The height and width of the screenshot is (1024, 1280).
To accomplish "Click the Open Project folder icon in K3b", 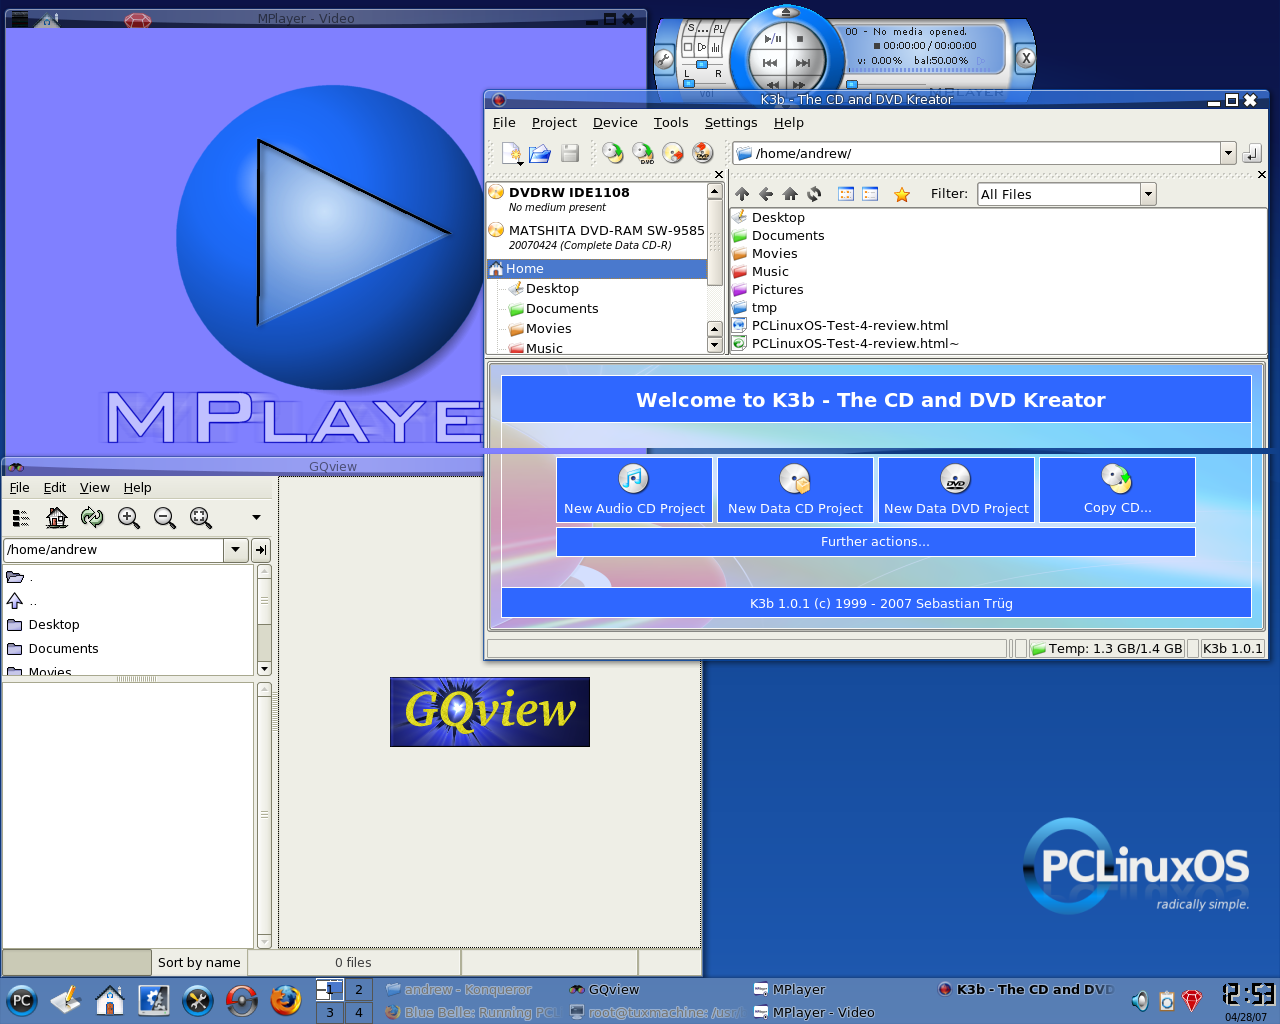I will 540,153.
